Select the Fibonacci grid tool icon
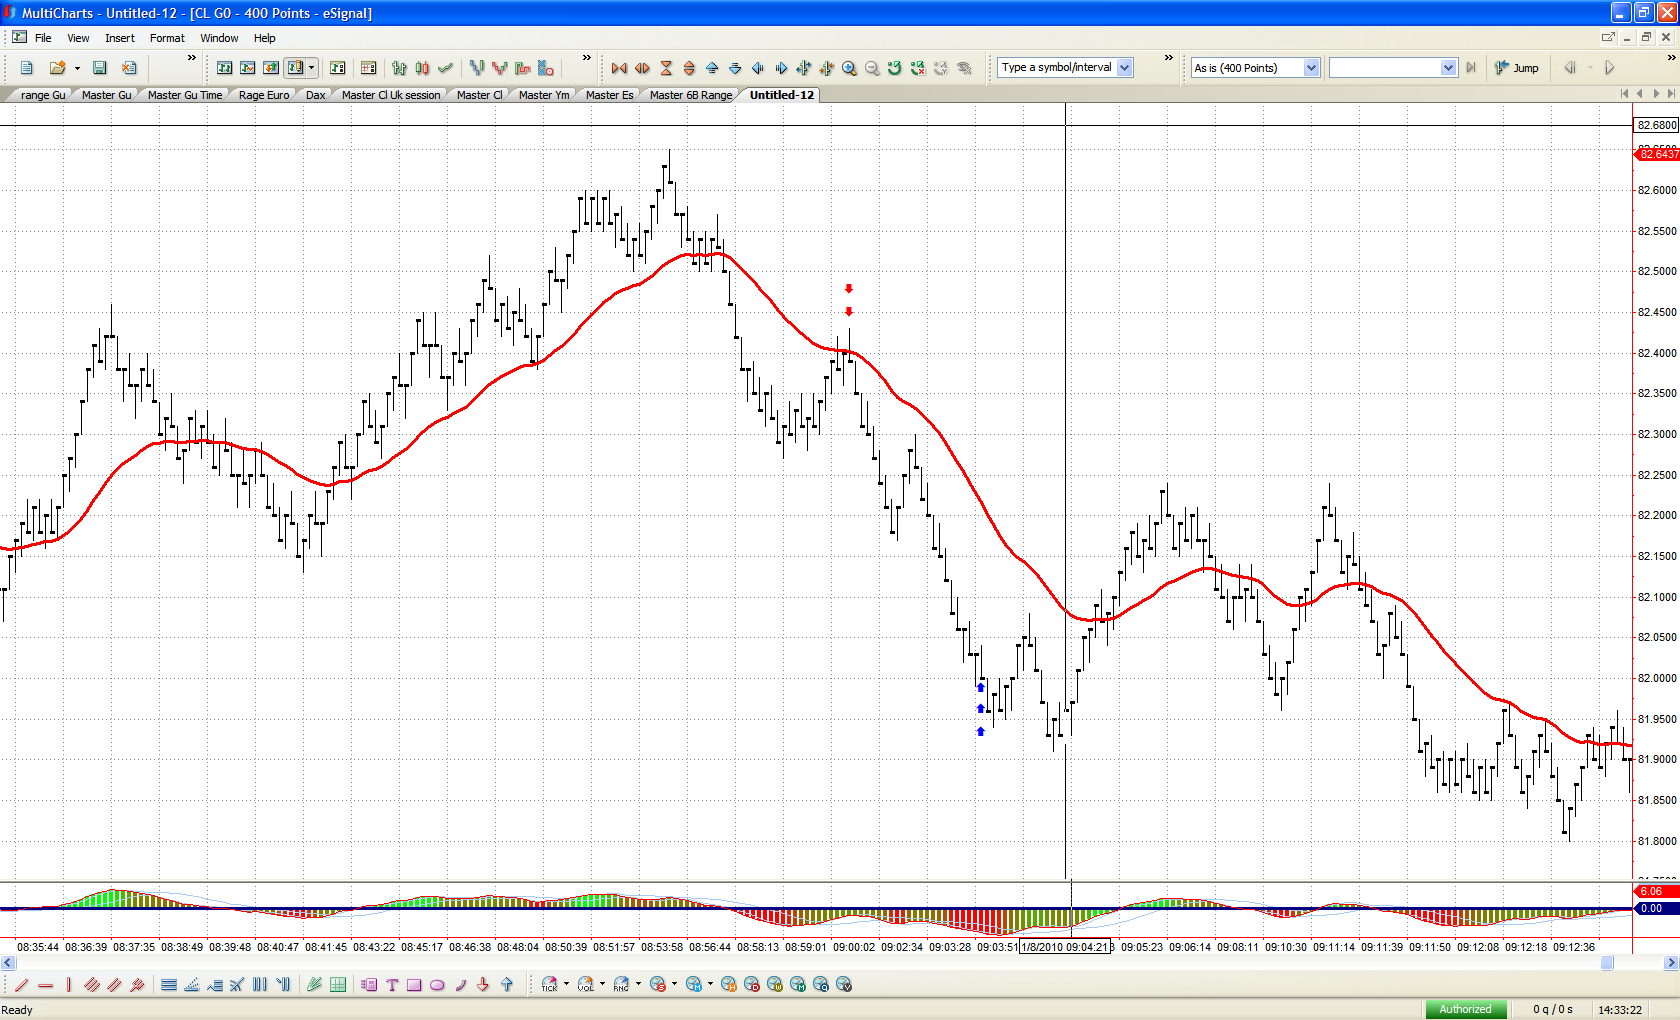Viewport: 1680px width, 1020px height. coord(338,985)
